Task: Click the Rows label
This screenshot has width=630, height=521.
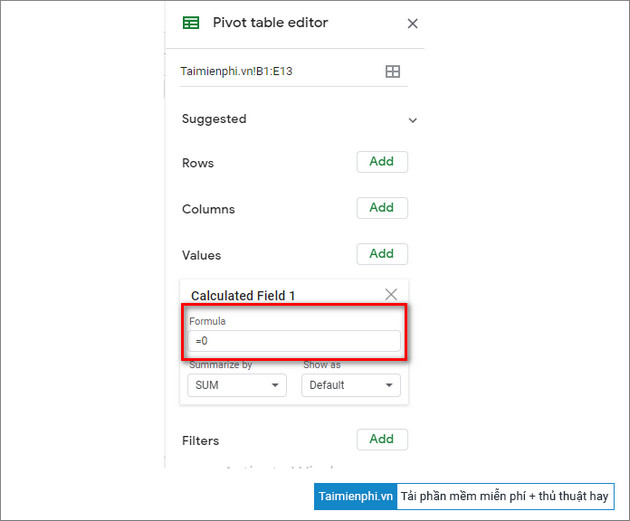Action: click(x=198, y=163)
